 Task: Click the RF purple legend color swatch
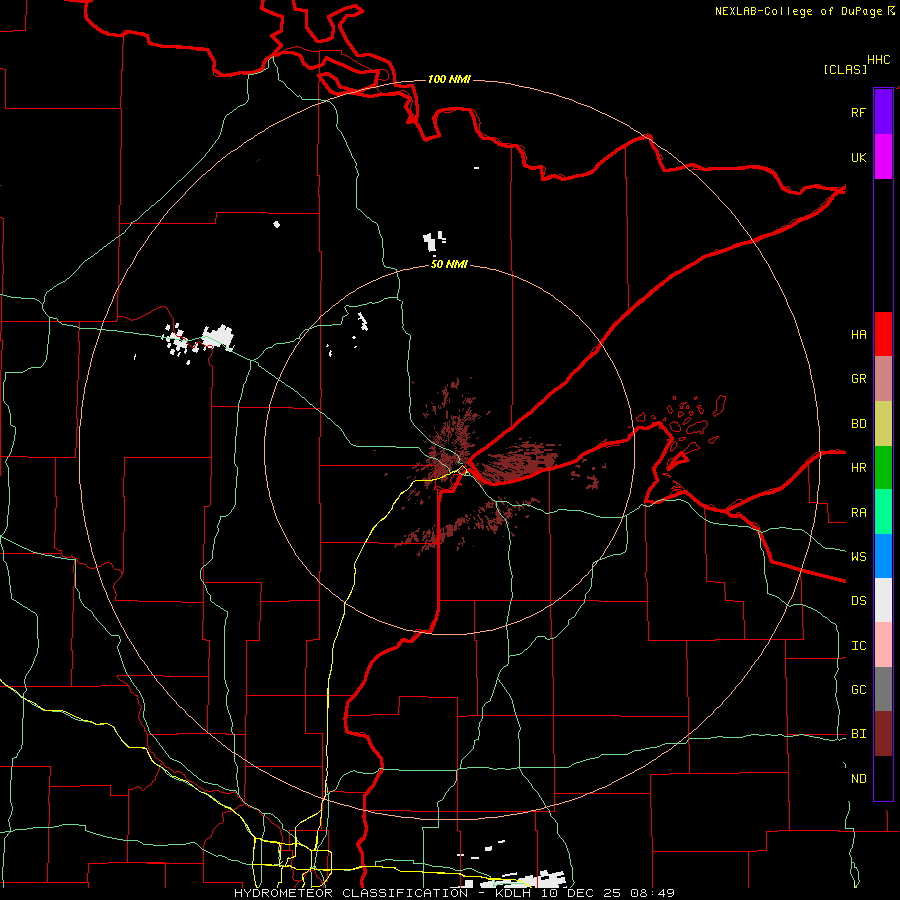pos(883,112)
